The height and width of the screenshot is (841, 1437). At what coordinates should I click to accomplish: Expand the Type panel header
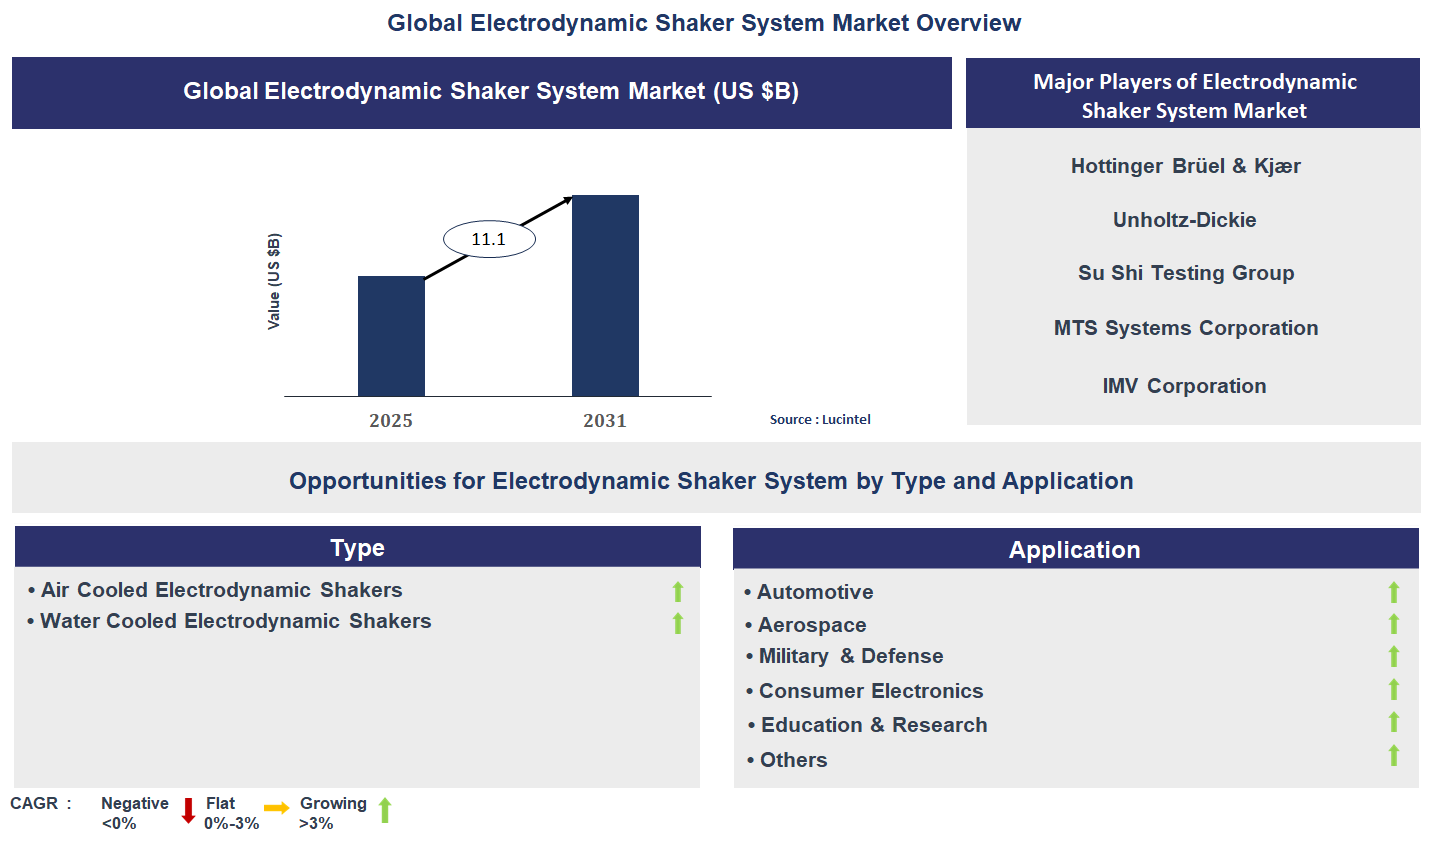(357, 547)
